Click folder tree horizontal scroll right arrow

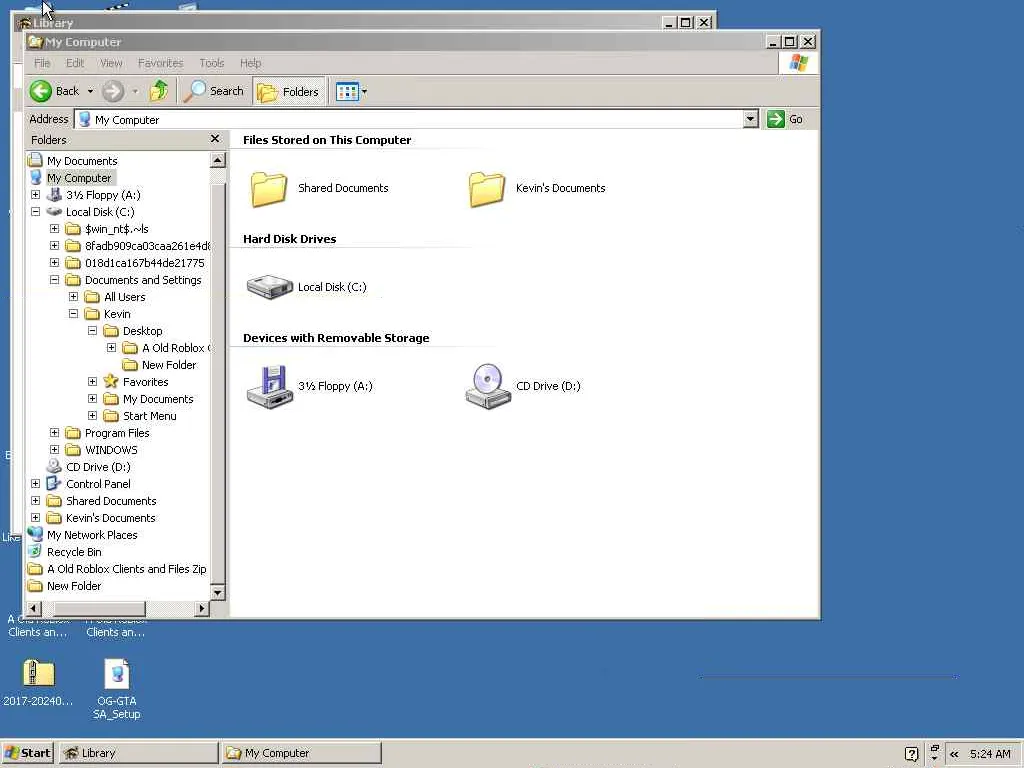tap(202, 609)
